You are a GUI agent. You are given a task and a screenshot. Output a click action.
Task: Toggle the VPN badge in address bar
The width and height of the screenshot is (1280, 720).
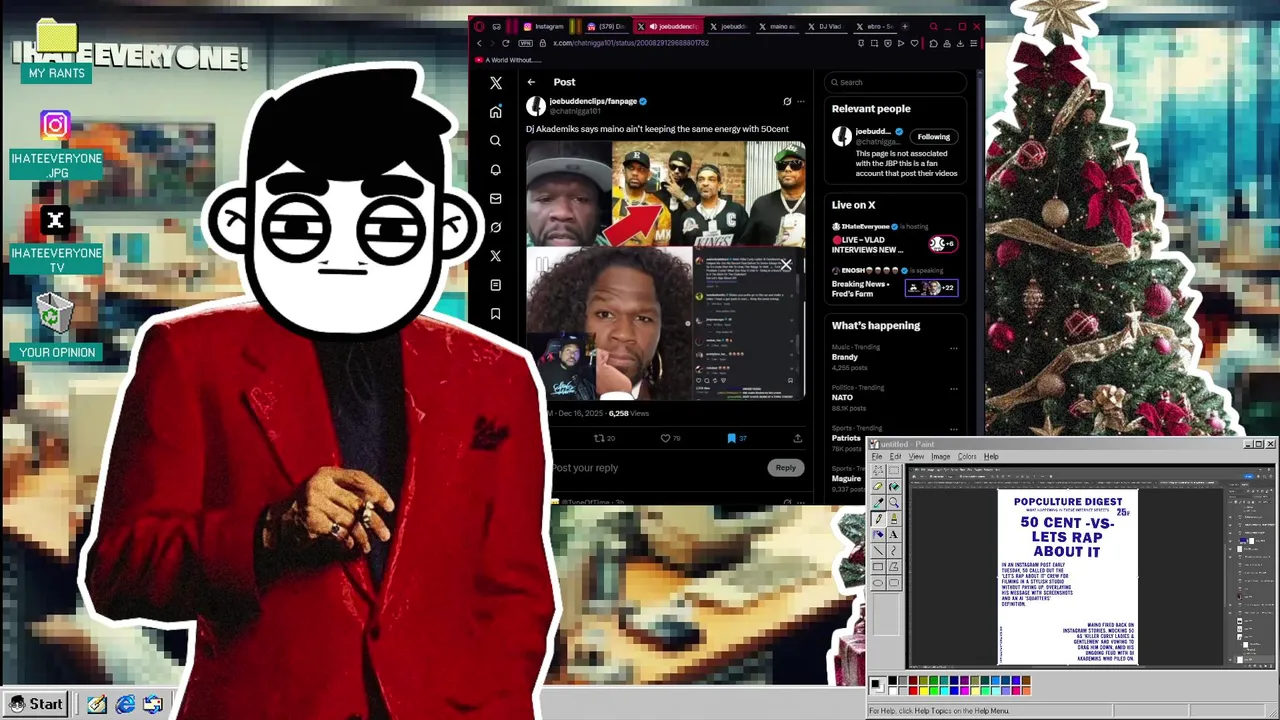(x=526, y=43)
